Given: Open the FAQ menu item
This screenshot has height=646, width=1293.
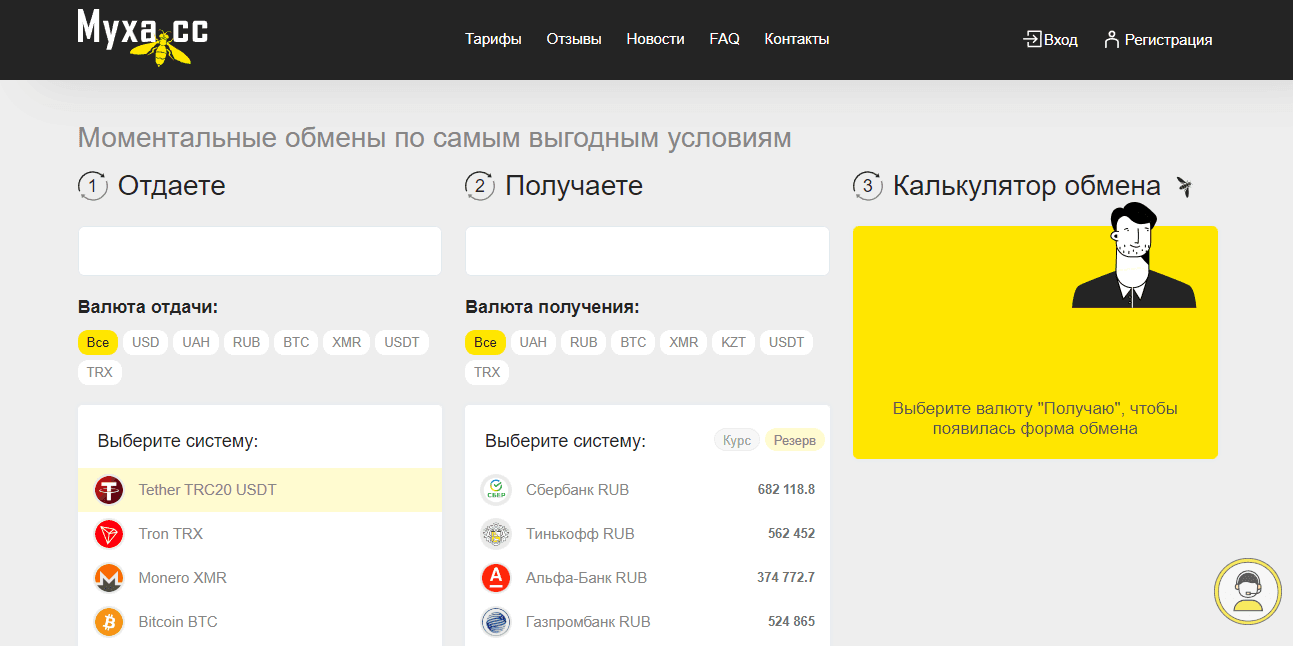Looking at the screenshot, I should (724, 39).
